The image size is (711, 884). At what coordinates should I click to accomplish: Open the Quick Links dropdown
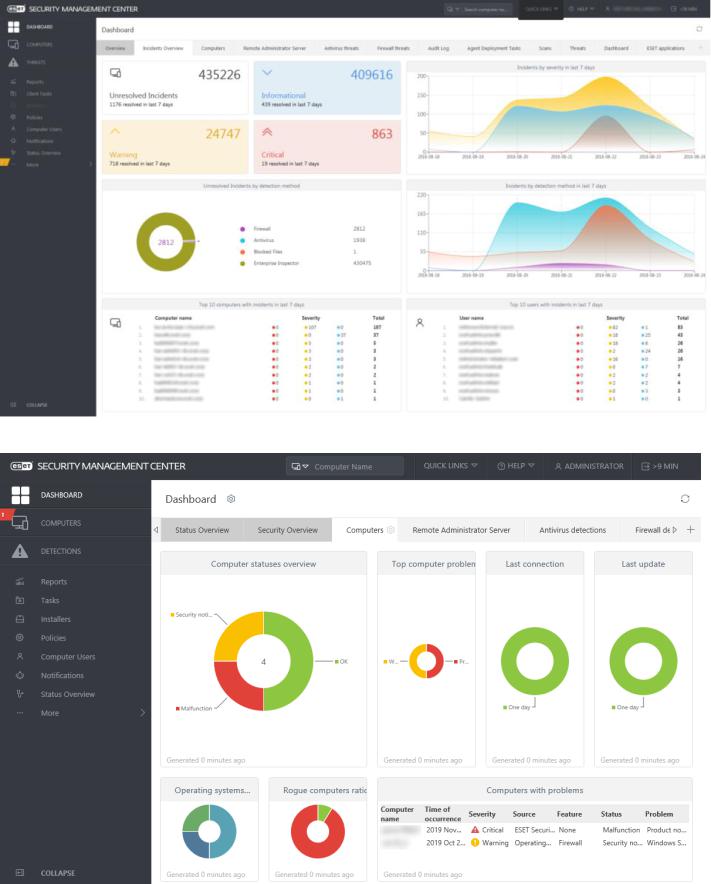pyautogui.click(x=451, y=466)
